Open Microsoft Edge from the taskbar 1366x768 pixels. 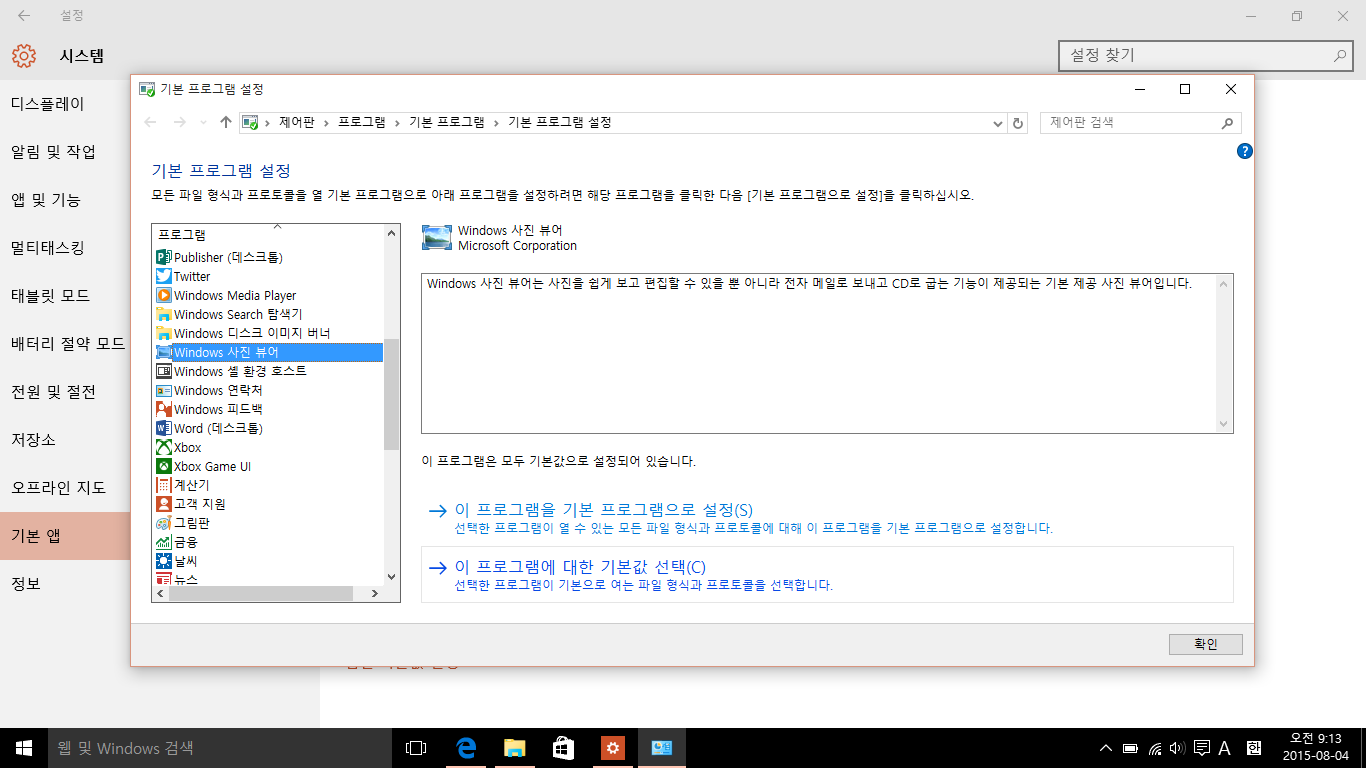(x=465, y=748)
